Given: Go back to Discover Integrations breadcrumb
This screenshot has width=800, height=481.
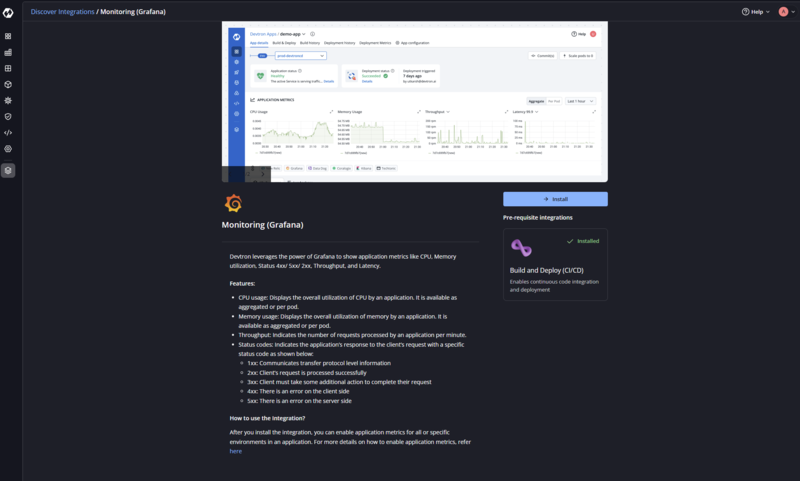Looking at the screenshot, I should [62, 12].
